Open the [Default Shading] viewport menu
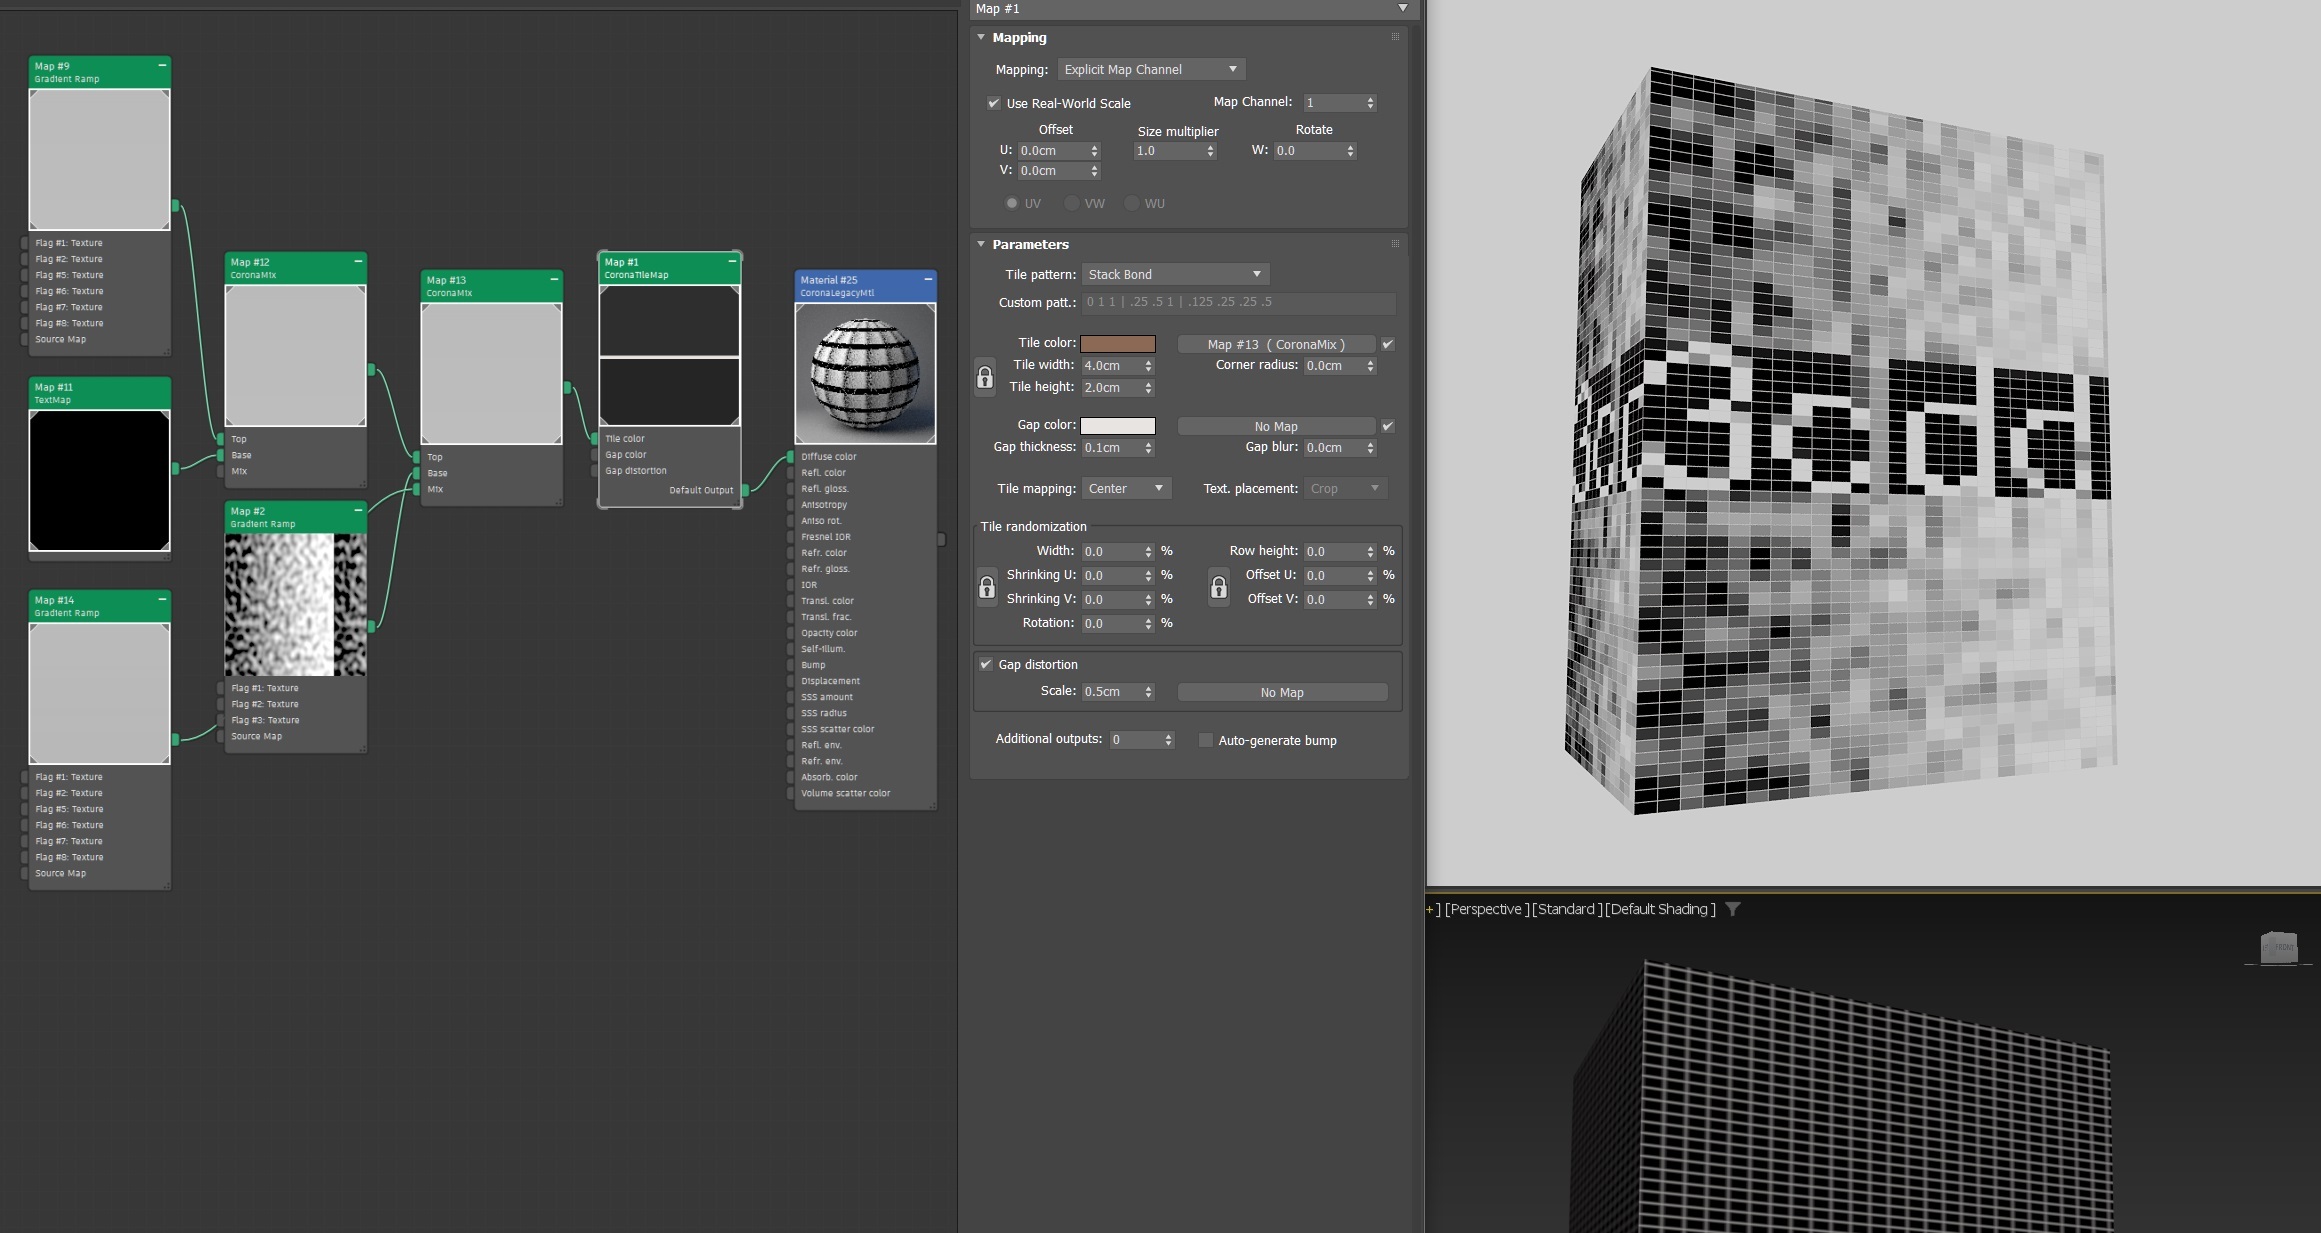The height and width of the screenshot is (1233, 2321). [x=1660, y=909]
